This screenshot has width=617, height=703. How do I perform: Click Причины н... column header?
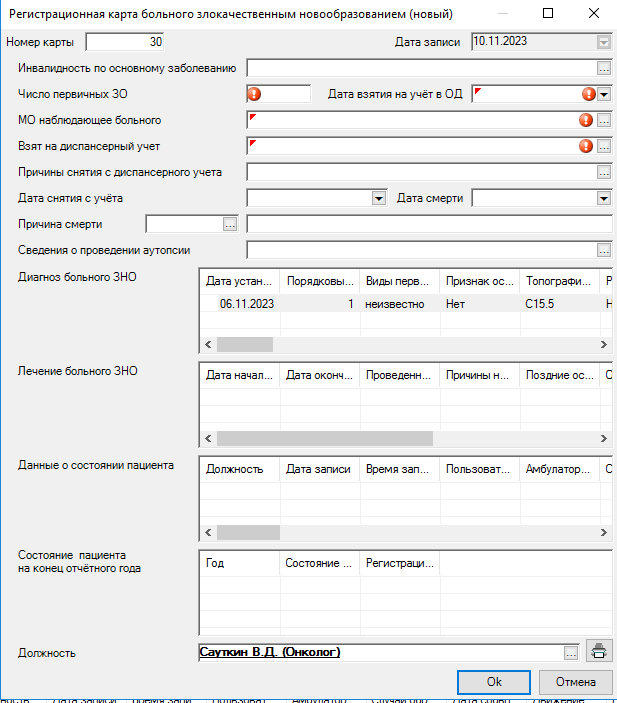(x=479, y=375)
